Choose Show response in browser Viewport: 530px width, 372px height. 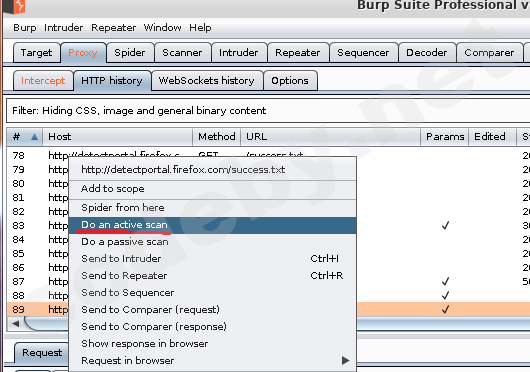click(213, 344)
